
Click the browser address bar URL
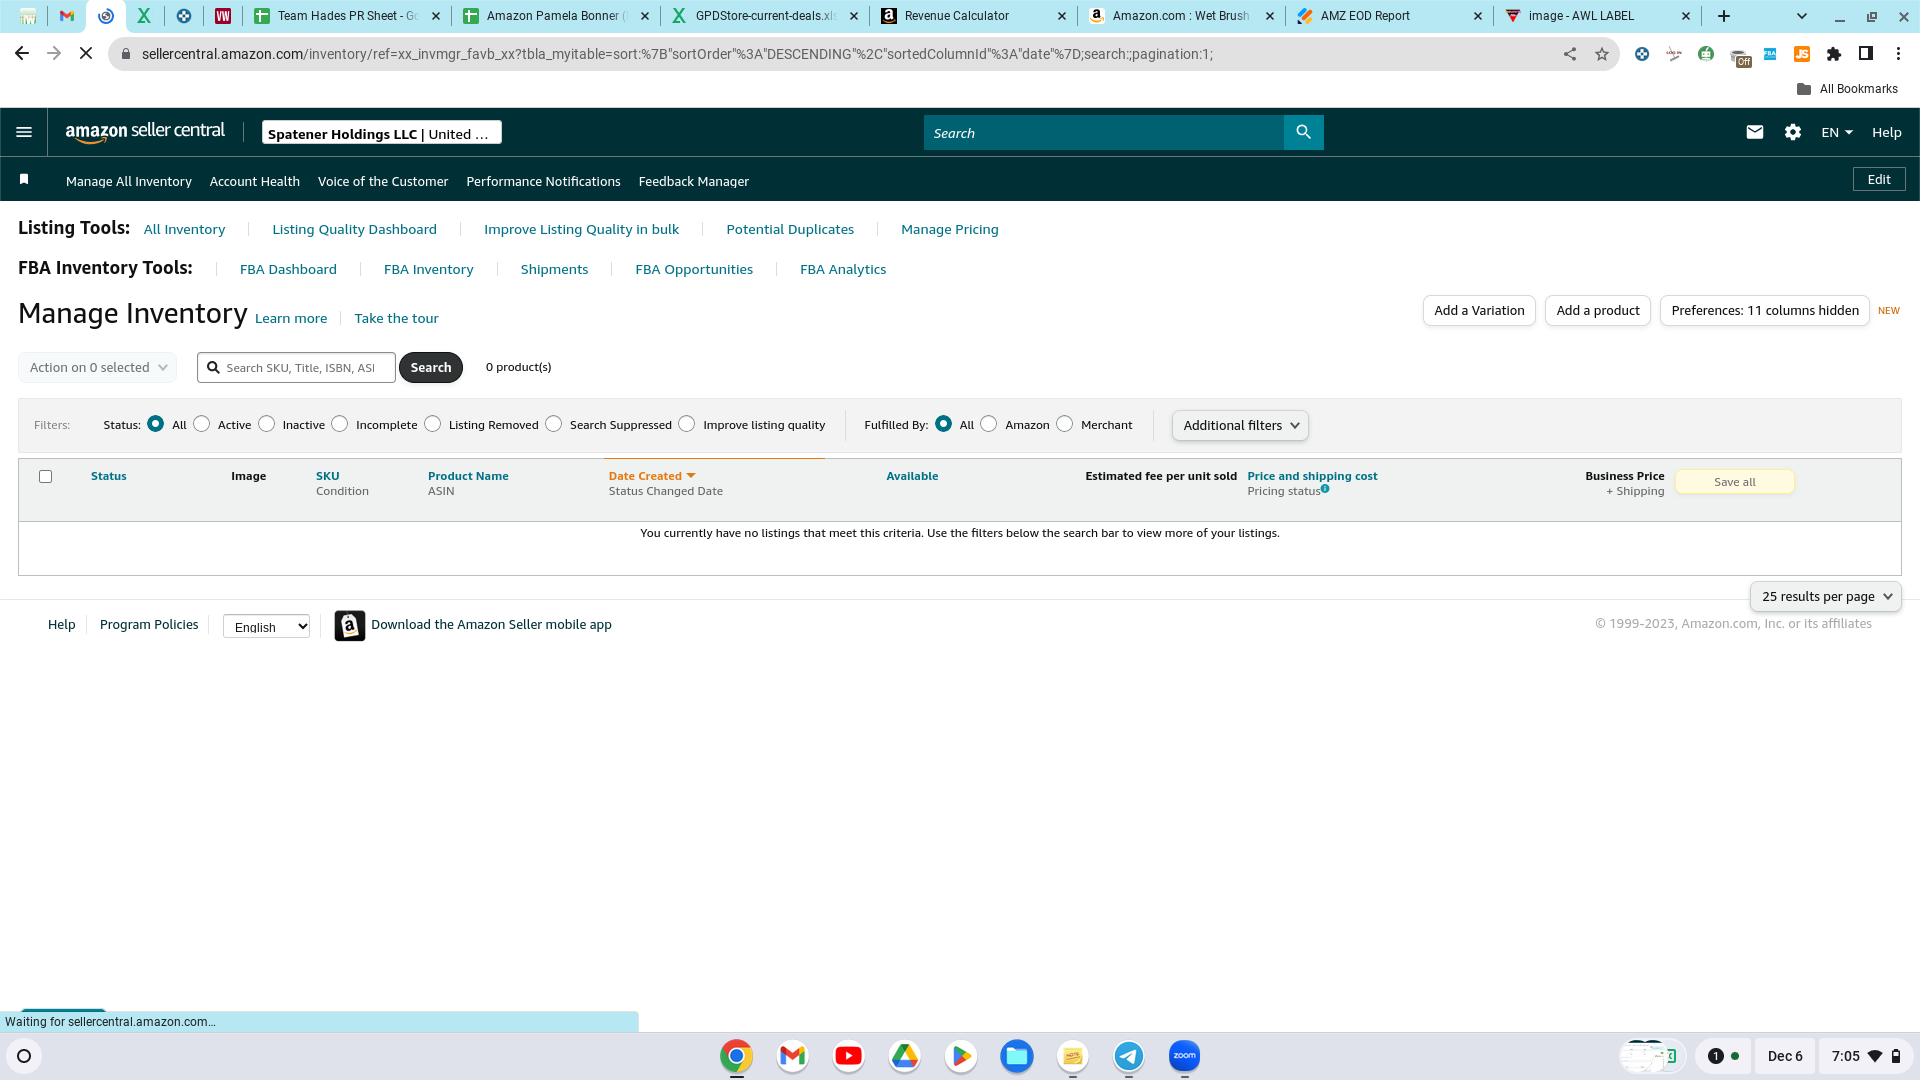(x=677, y=54)
